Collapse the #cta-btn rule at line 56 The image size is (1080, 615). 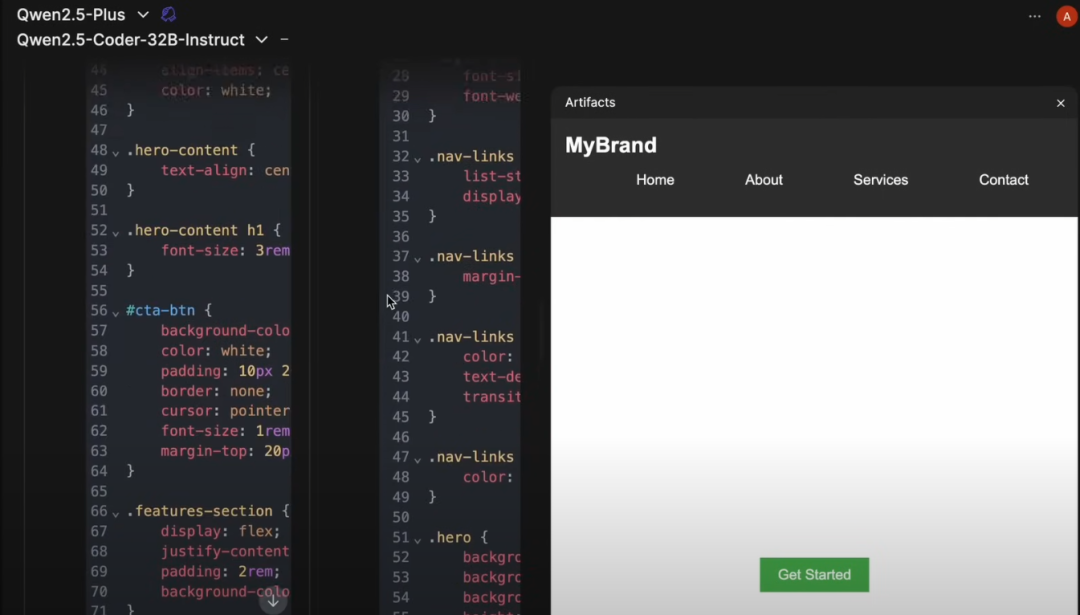tap(116, 312)
